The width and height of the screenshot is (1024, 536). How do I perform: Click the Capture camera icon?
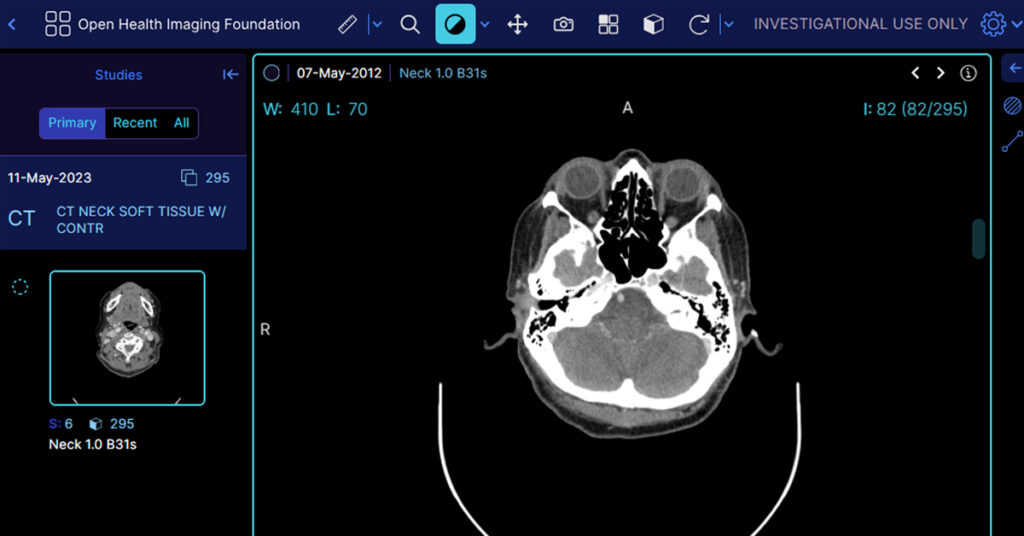[563, 24]
